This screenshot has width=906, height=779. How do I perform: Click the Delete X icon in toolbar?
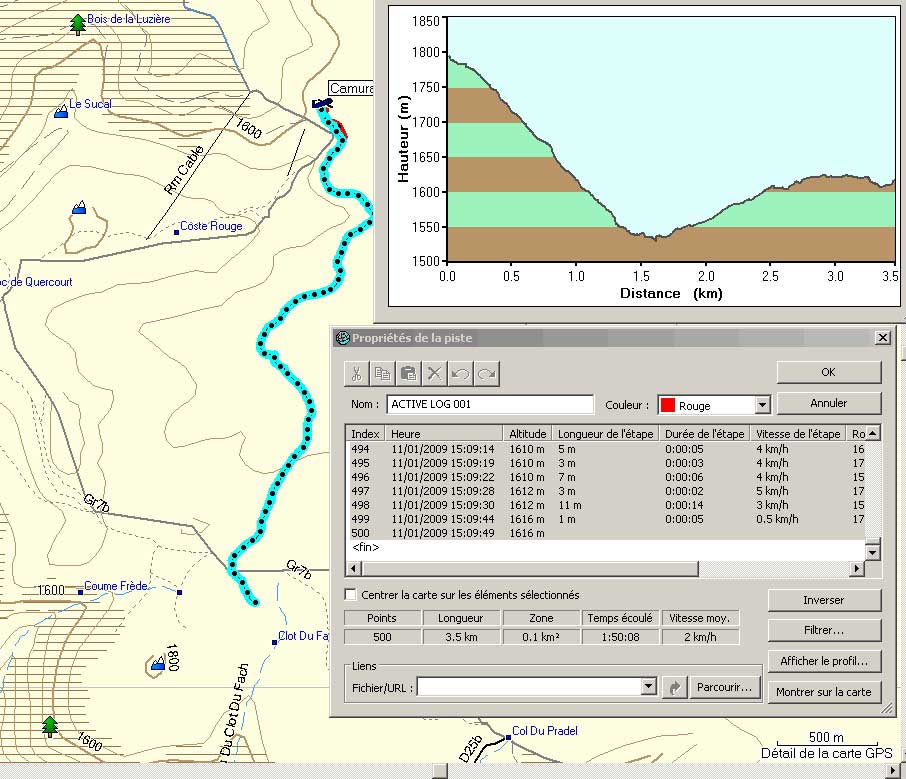(x=435, y=373)
